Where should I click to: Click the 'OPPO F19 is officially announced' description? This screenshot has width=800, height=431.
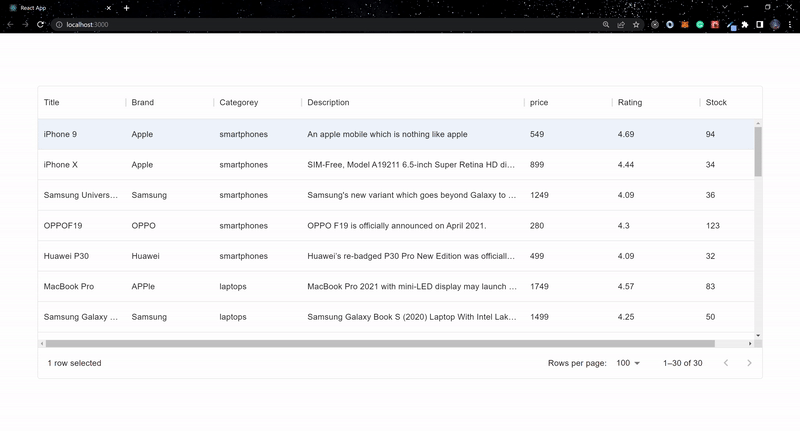tap(396, 225)
